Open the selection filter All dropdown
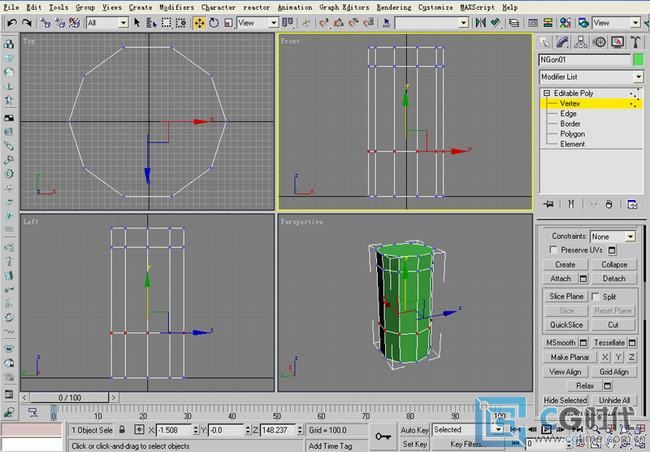The width and height of the screenshot is (650, 452). [x=107, y=23]
